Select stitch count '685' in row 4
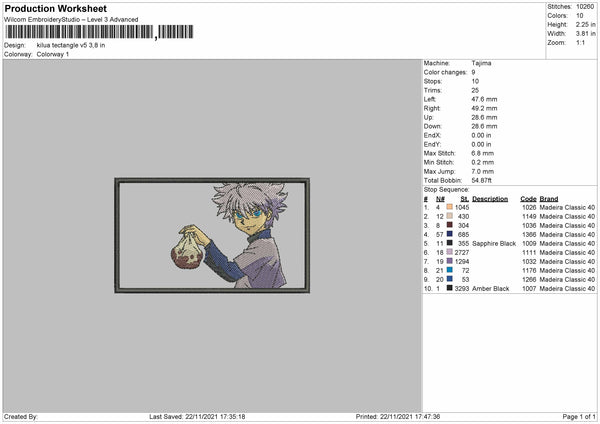Image resolution: width=600 pixels, height=424 pixels. tap(463, 234)
